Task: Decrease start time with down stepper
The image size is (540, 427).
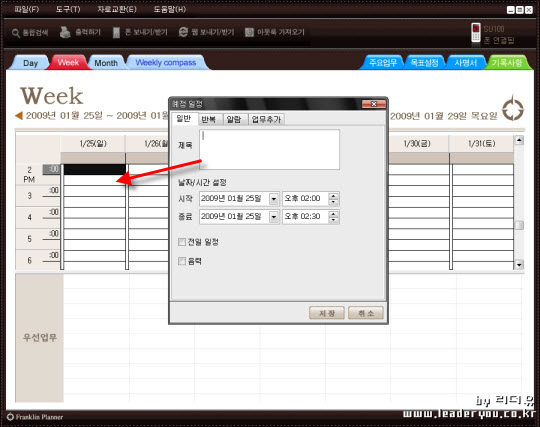Action: [x=333, y=202]
